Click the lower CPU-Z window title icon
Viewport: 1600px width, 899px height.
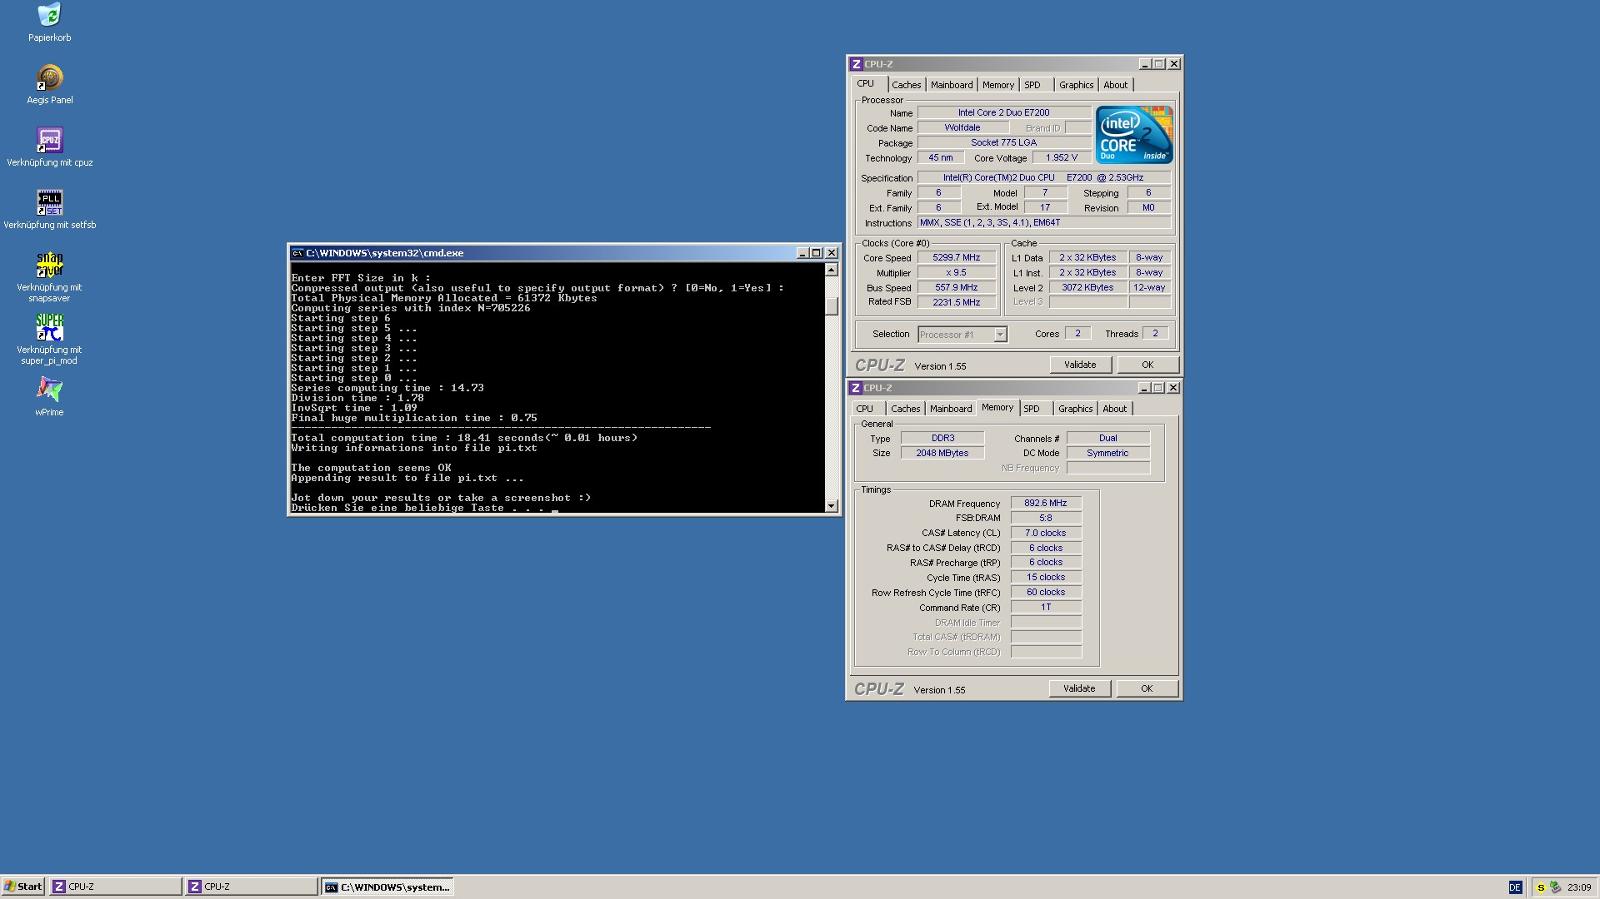[856, 388]
